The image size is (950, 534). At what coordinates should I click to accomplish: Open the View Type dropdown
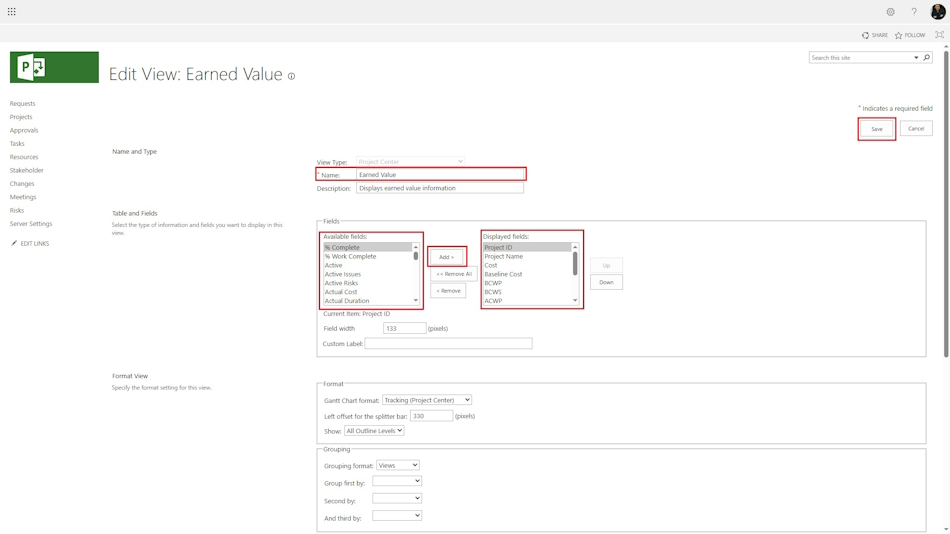410,162
